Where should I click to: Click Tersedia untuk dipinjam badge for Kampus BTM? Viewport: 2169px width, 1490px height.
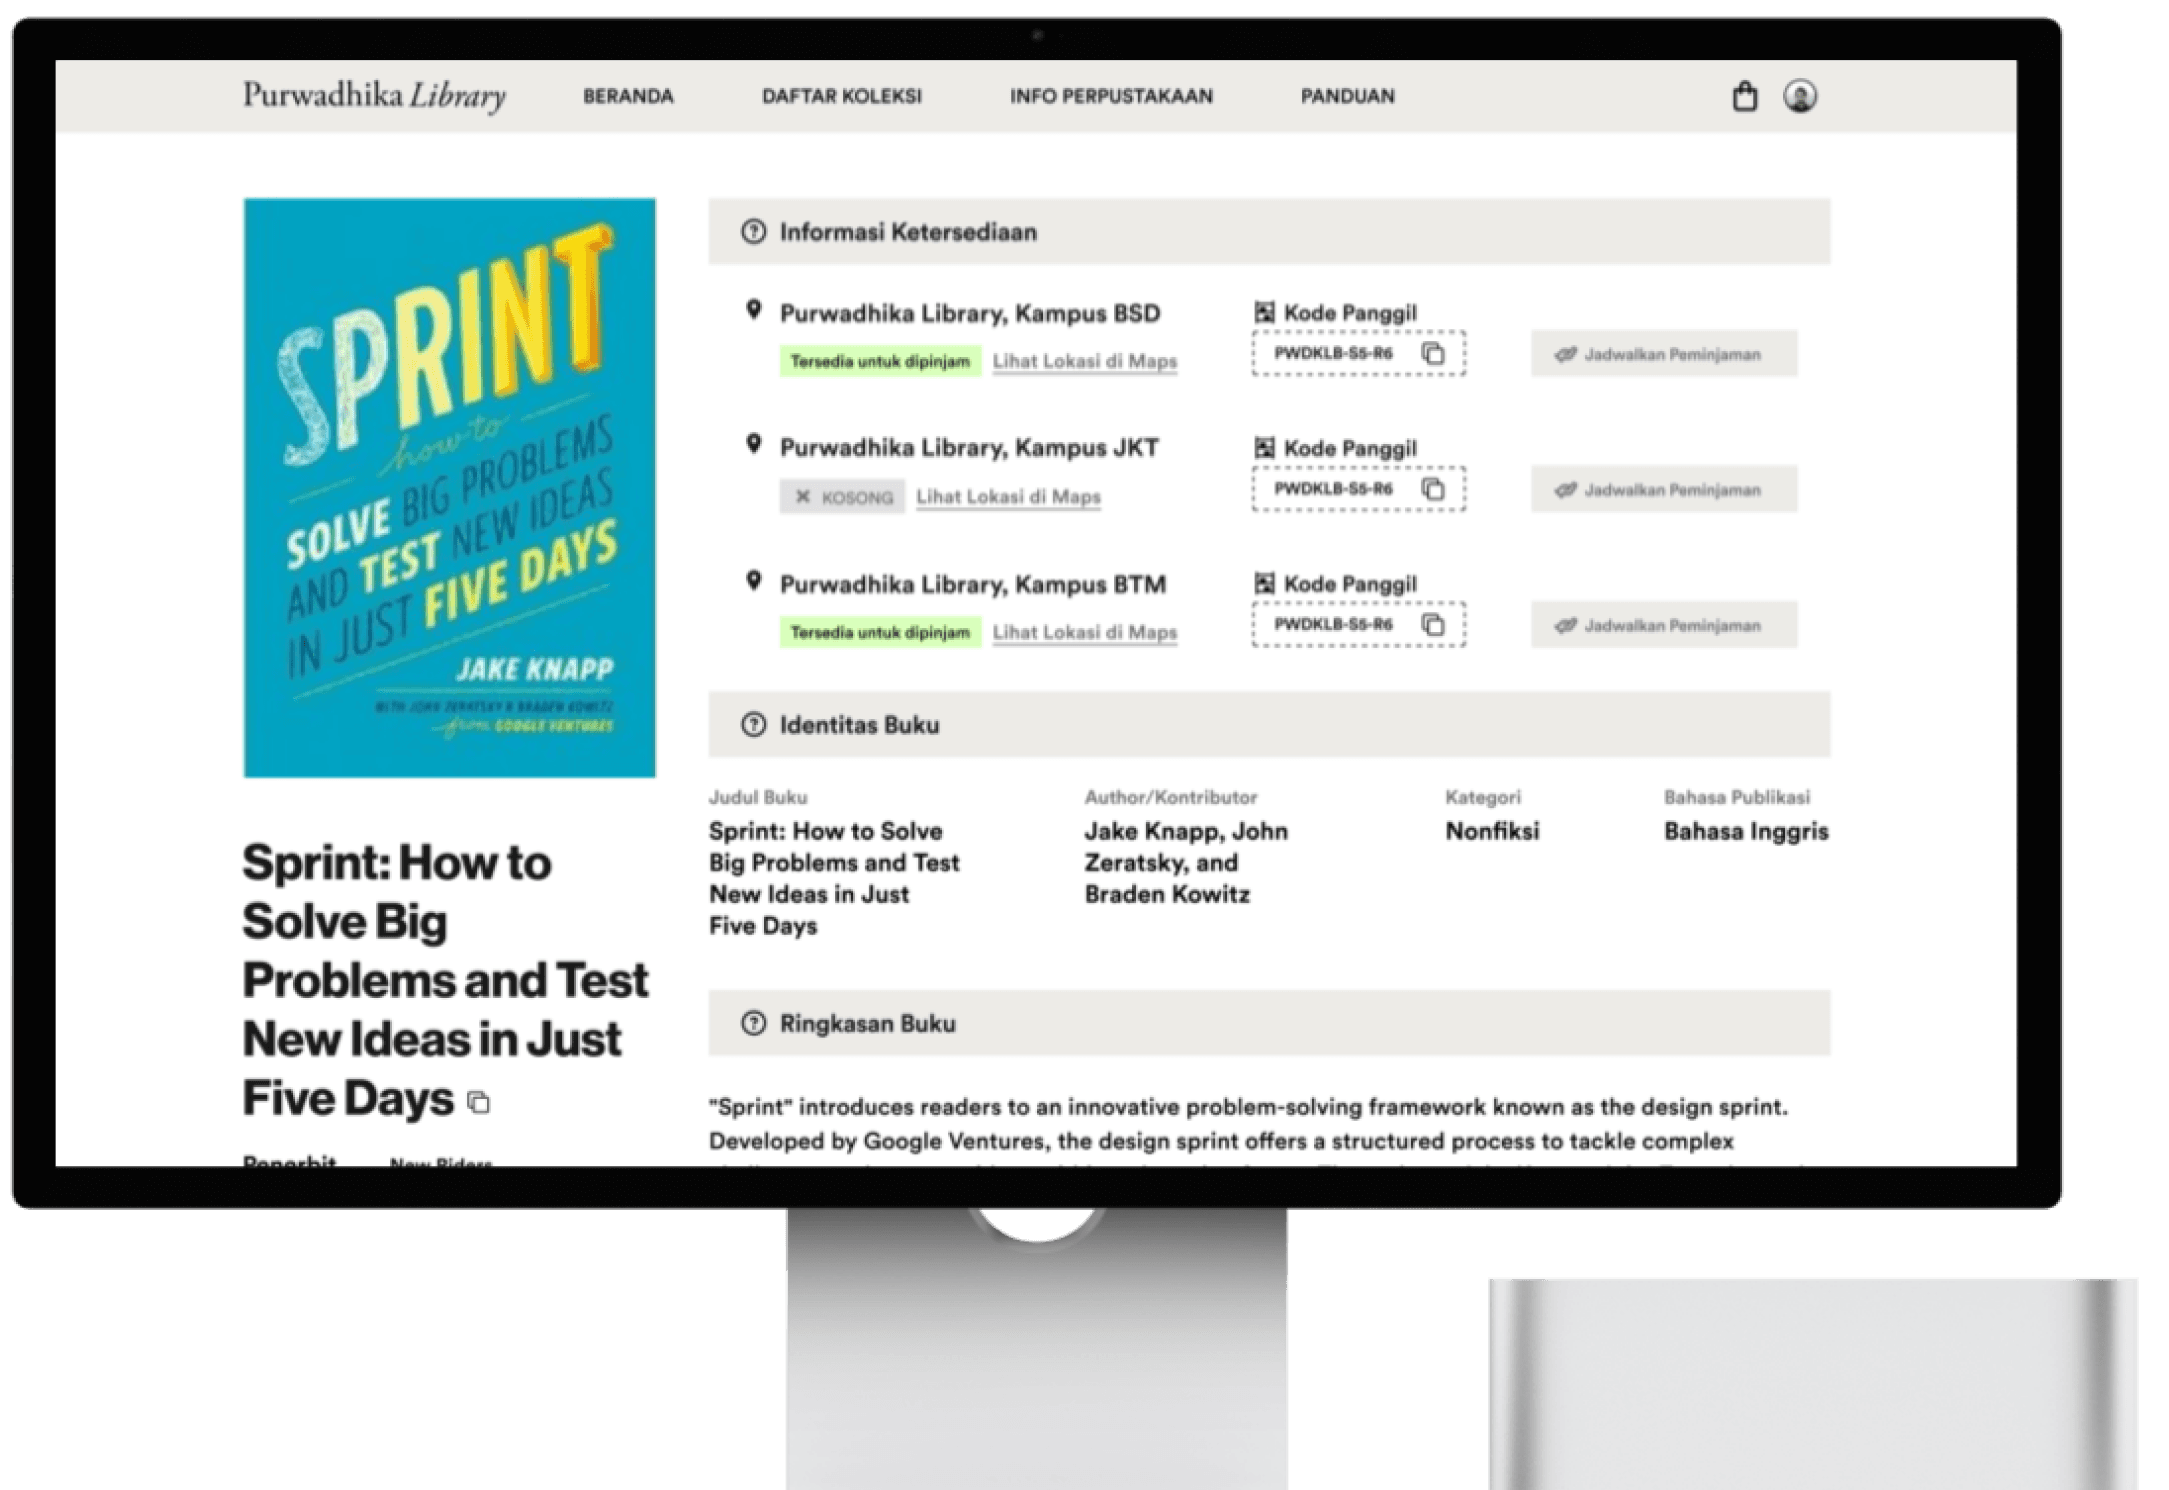880,632
